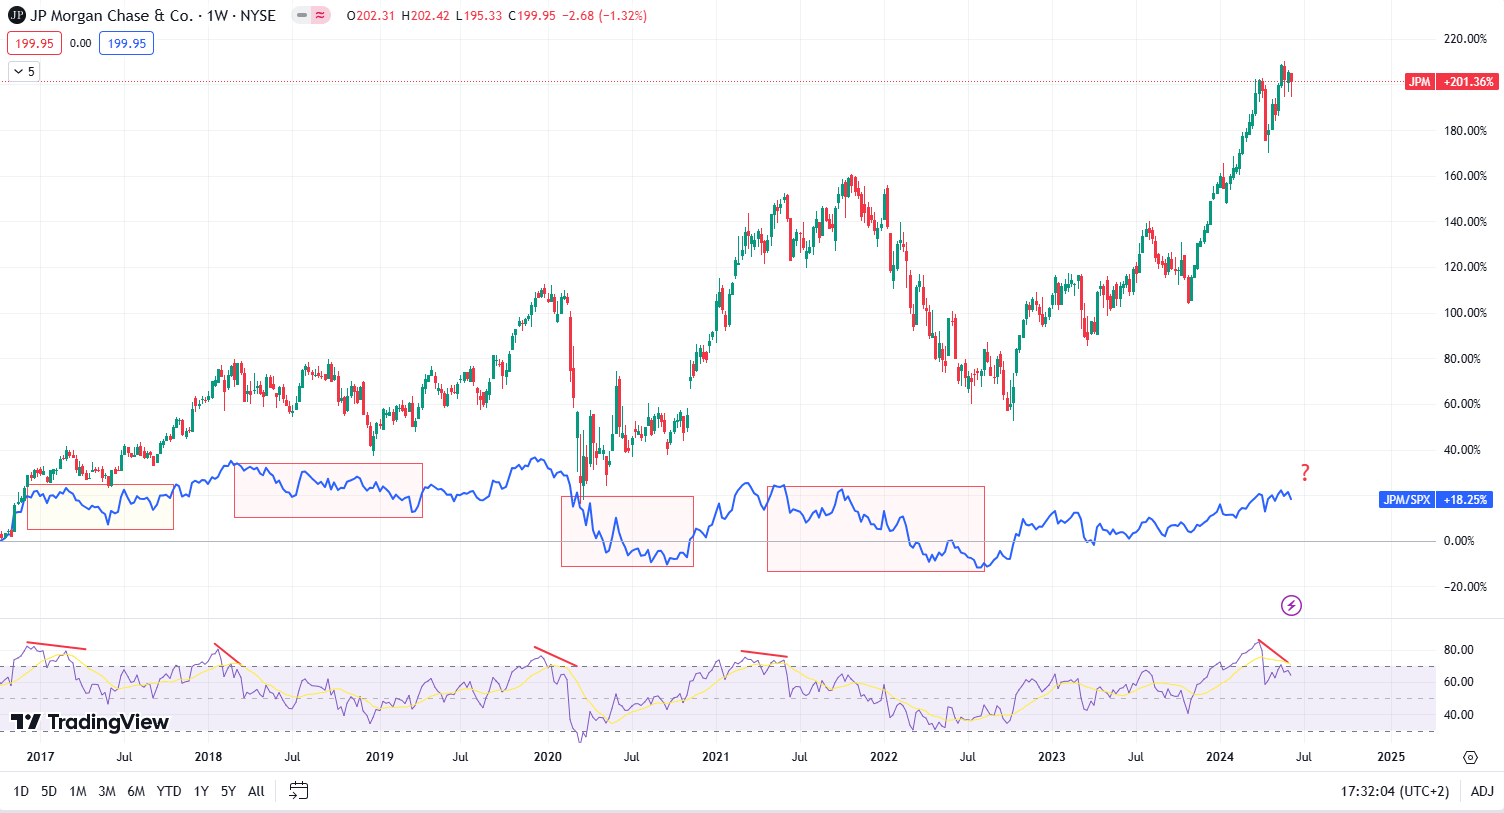Click the L195.33 low value
1504x813 pixels.
[x=479, y=16]
